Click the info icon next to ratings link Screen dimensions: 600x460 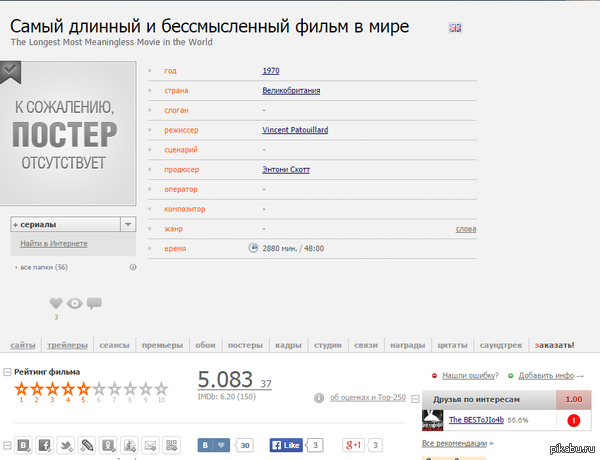tap(320, 397)
